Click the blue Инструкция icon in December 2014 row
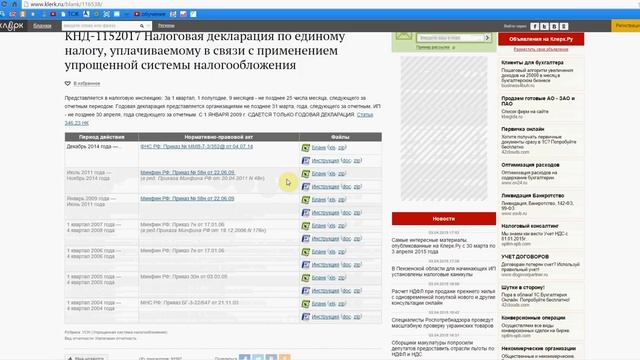The height and width of the screenshot is (360, 640). click(x=306, y=161)
